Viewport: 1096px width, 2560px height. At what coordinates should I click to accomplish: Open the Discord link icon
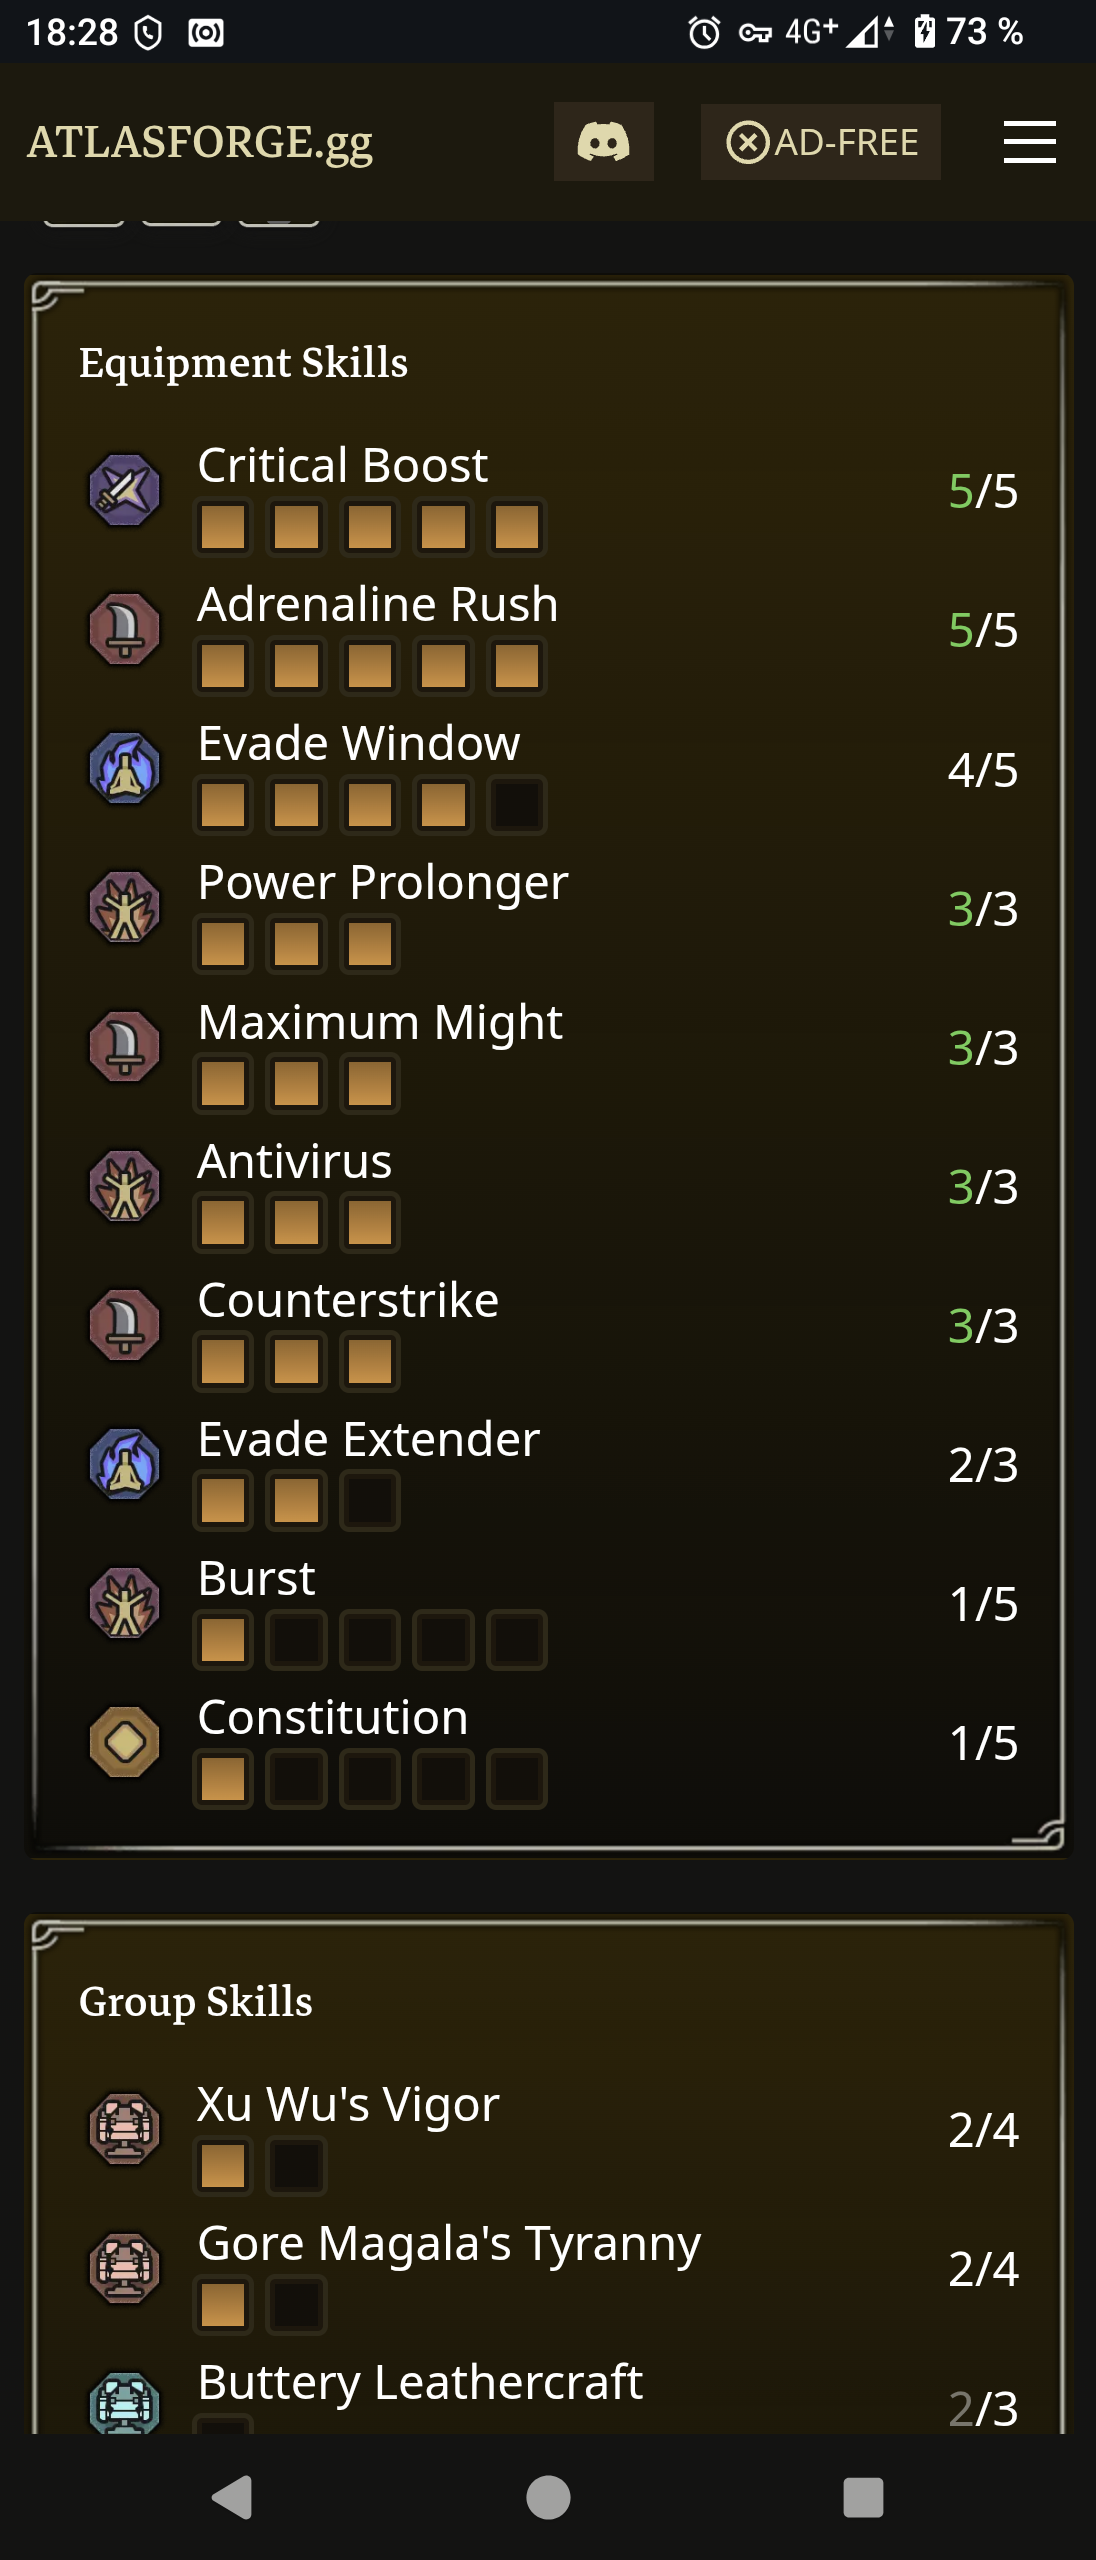coord(604,142)
